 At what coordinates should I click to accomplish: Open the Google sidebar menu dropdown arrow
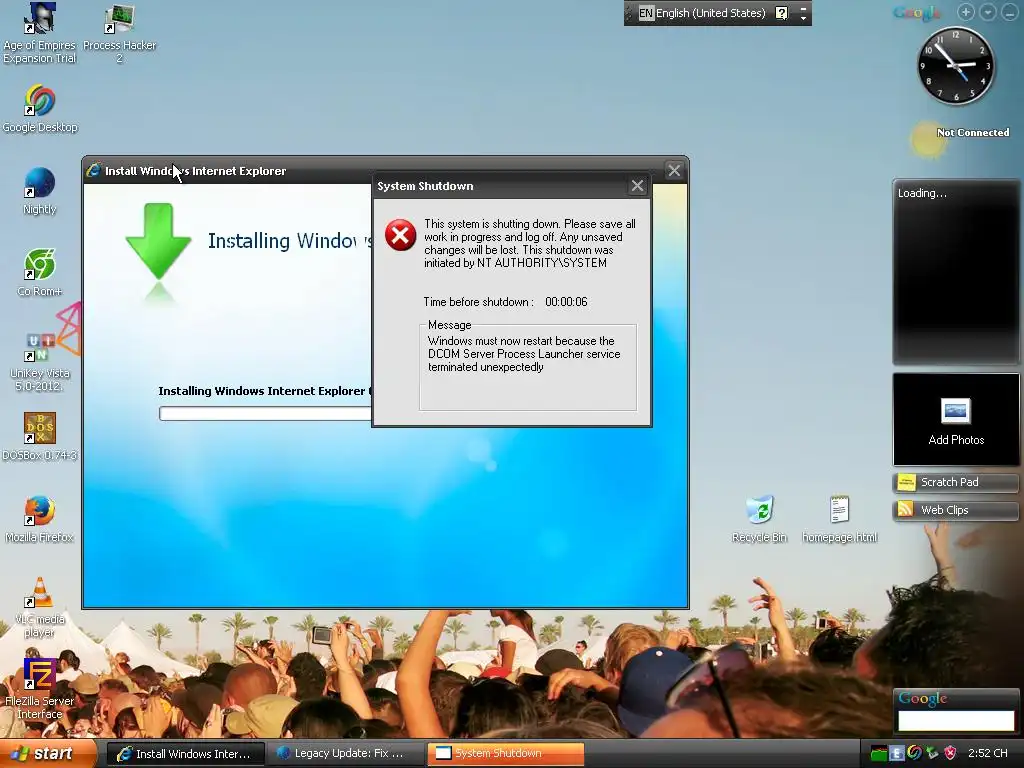click(987, 12)
